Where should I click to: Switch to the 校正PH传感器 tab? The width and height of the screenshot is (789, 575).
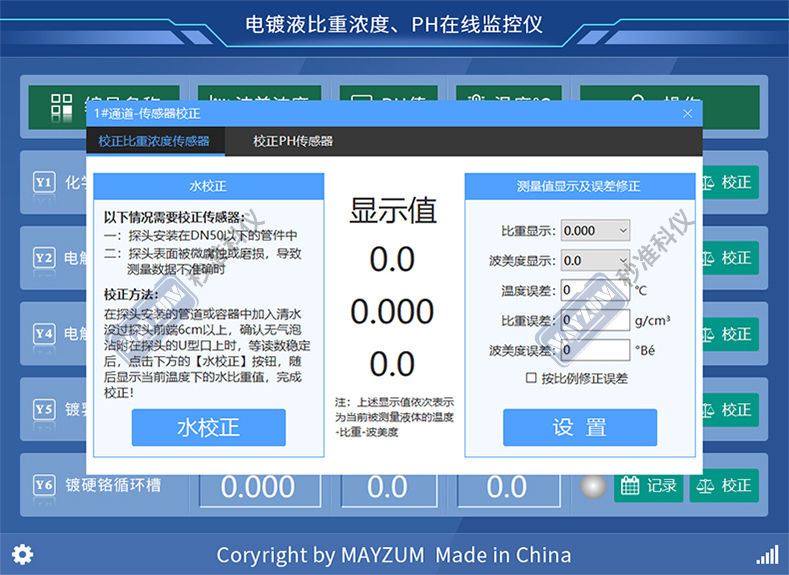[x=293, y=141]
